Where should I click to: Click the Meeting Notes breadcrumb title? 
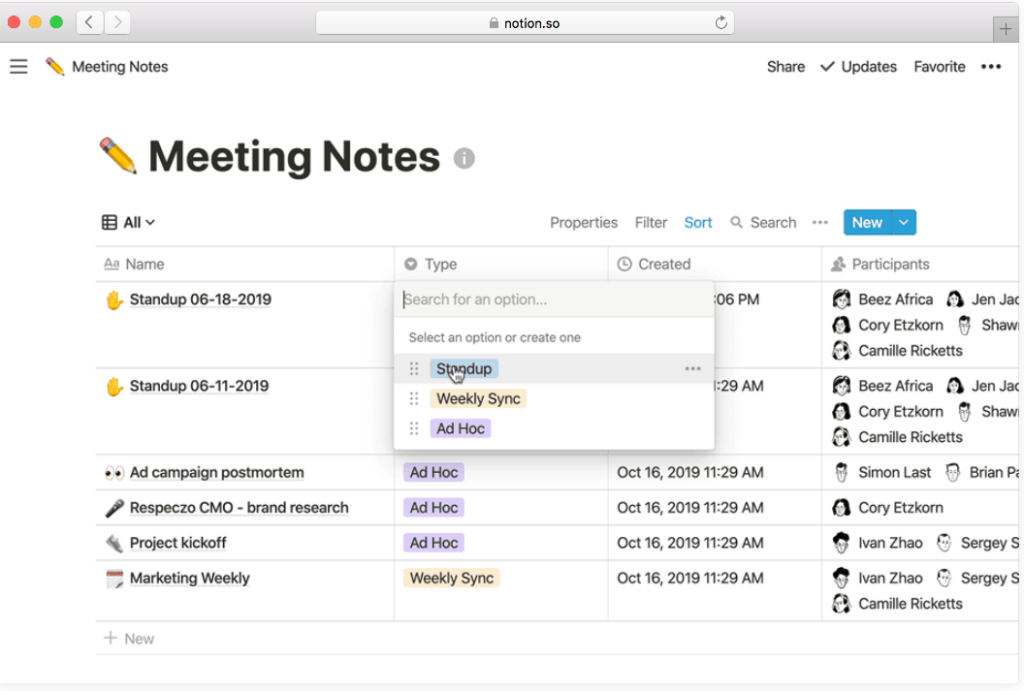[120, 67]
